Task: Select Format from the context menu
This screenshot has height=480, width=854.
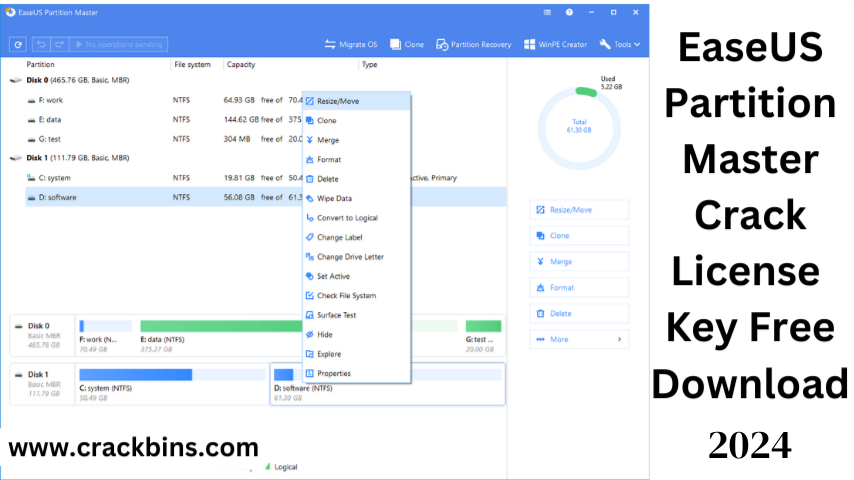Action: pyautogui.click(x=356, y=160)
